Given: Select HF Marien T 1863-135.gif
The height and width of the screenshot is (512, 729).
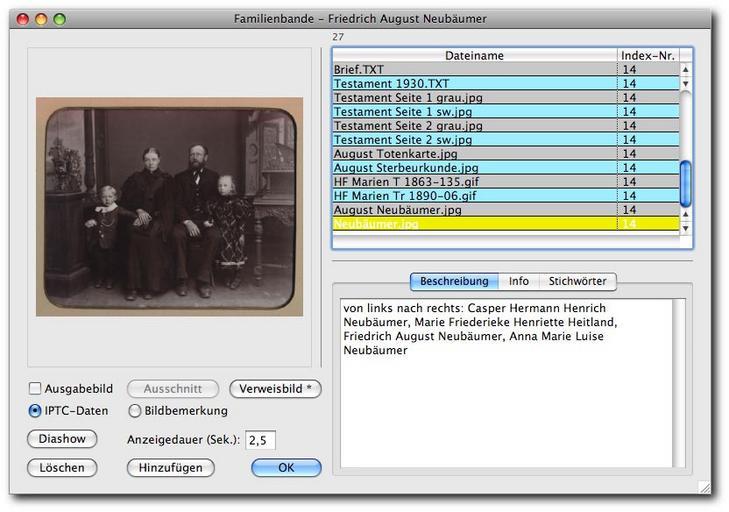Looking at the screenshot, I should (506, 182).
